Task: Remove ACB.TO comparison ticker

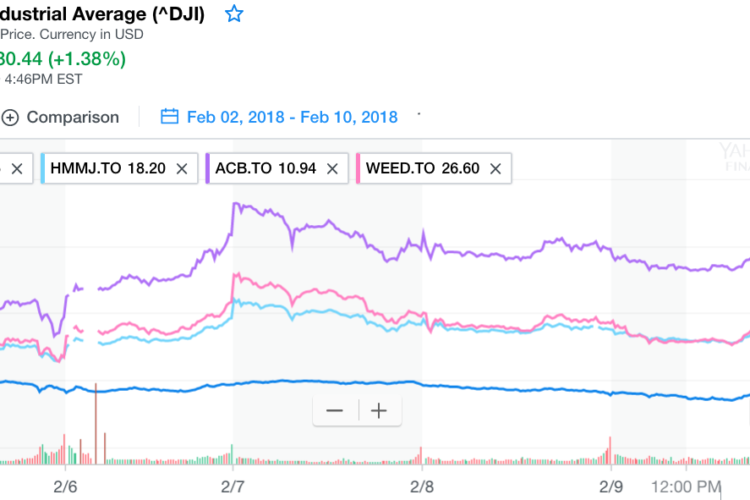Action: (332, 169)
